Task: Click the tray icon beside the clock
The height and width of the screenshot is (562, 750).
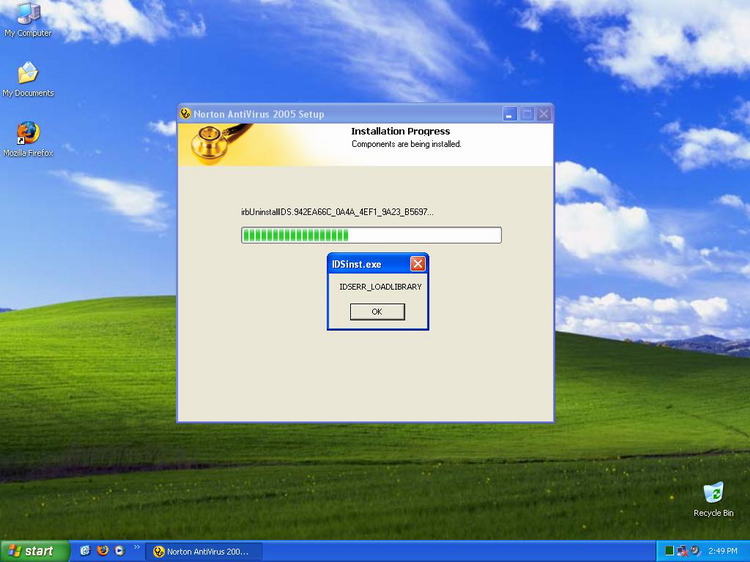Action: point(695,551)
